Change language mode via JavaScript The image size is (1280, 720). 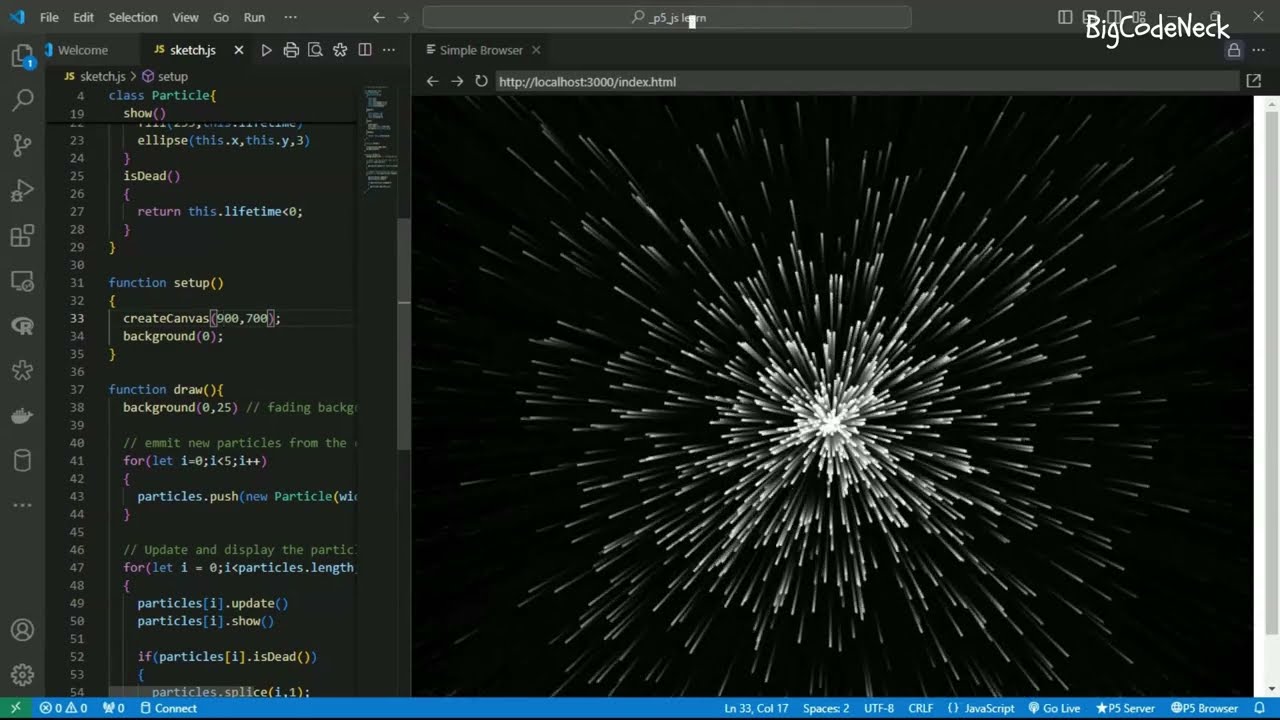coord(981,708)
